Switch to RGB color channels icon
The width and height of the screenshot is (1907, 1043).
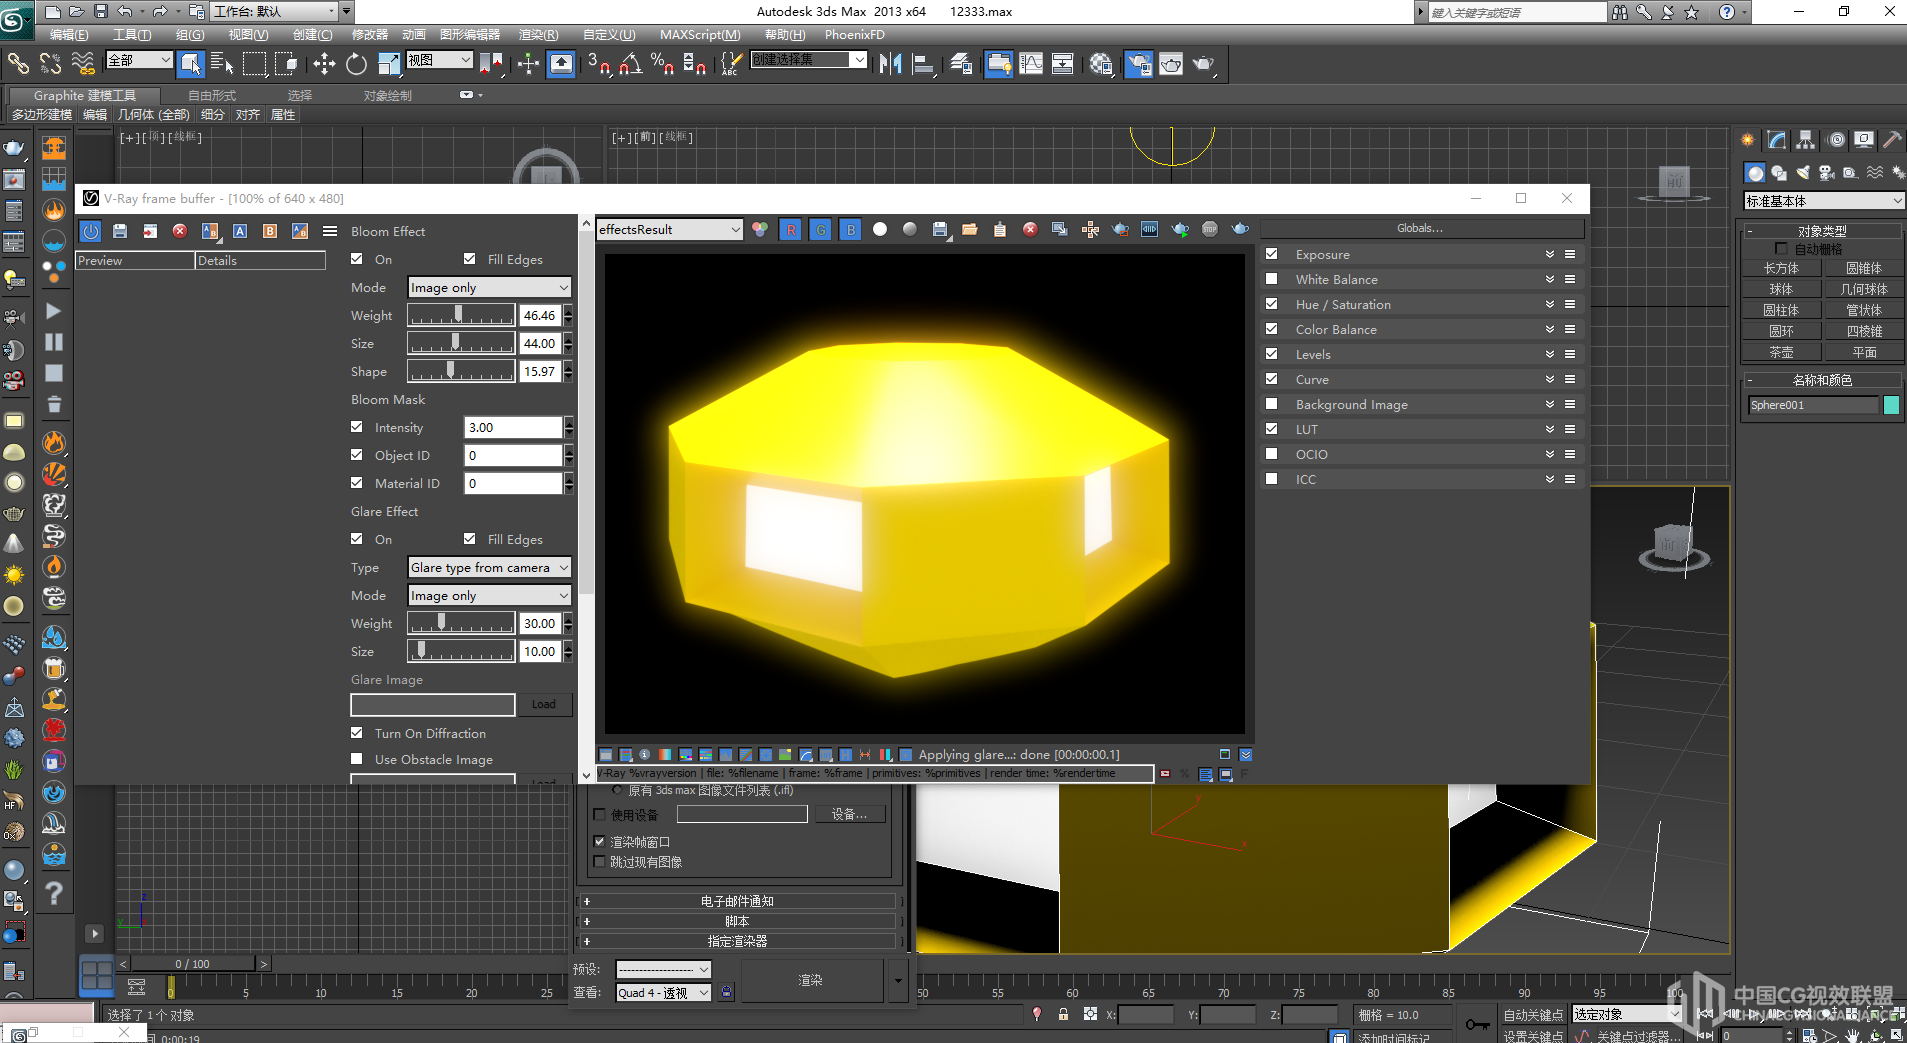(760, 229)
